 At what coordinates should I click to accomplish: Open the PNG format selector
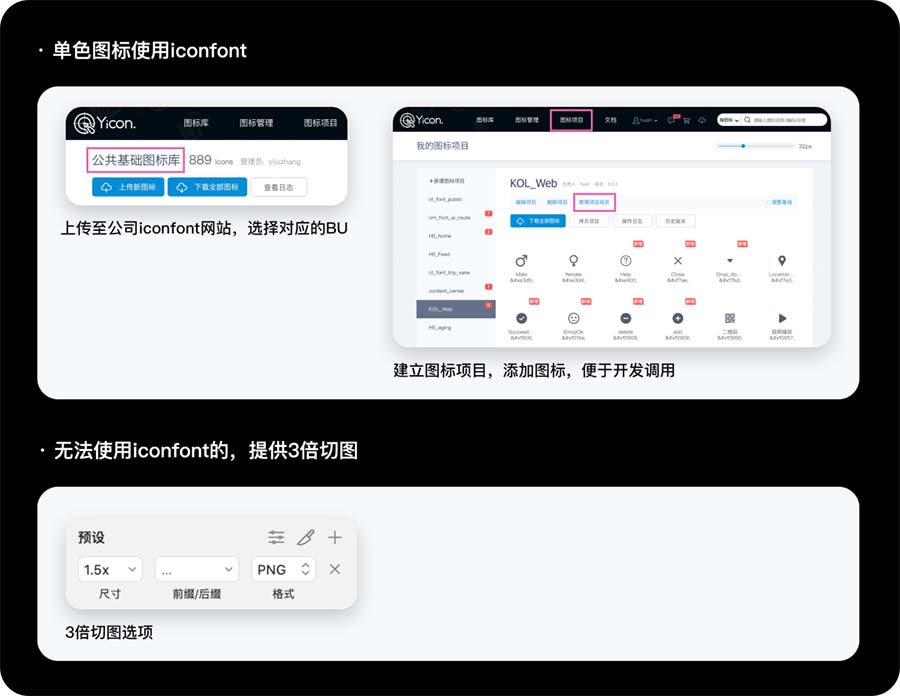click(x=284, y=569)
